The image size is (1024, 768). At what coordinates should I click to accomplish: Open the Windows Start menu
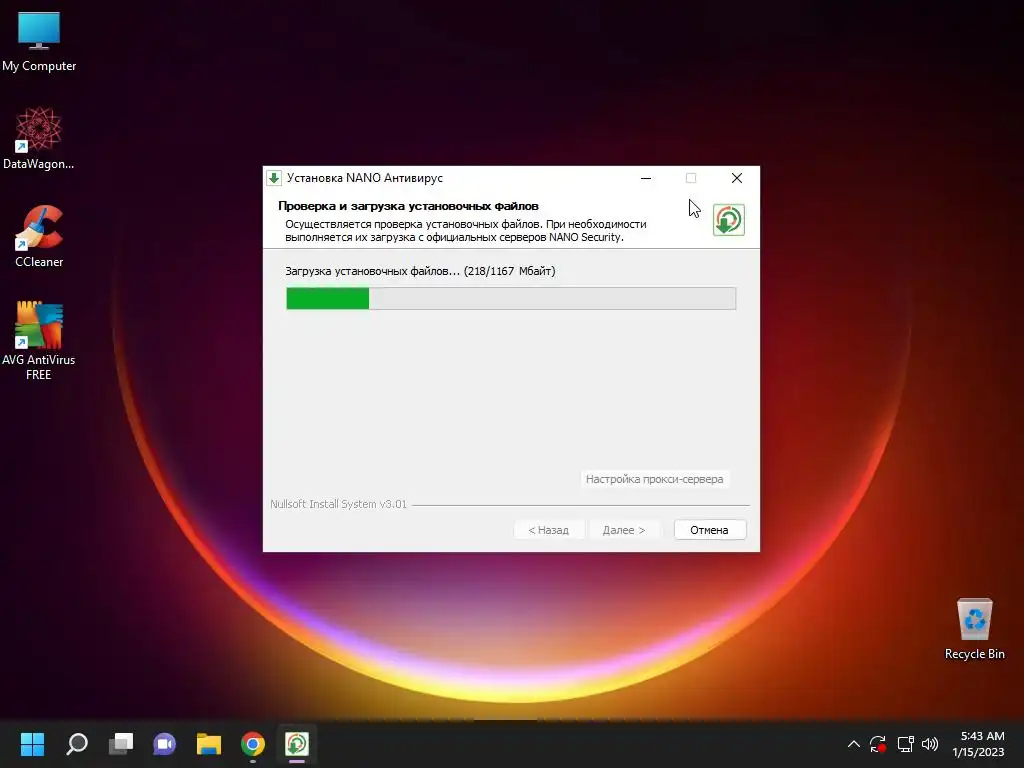(x=32, y=744)
